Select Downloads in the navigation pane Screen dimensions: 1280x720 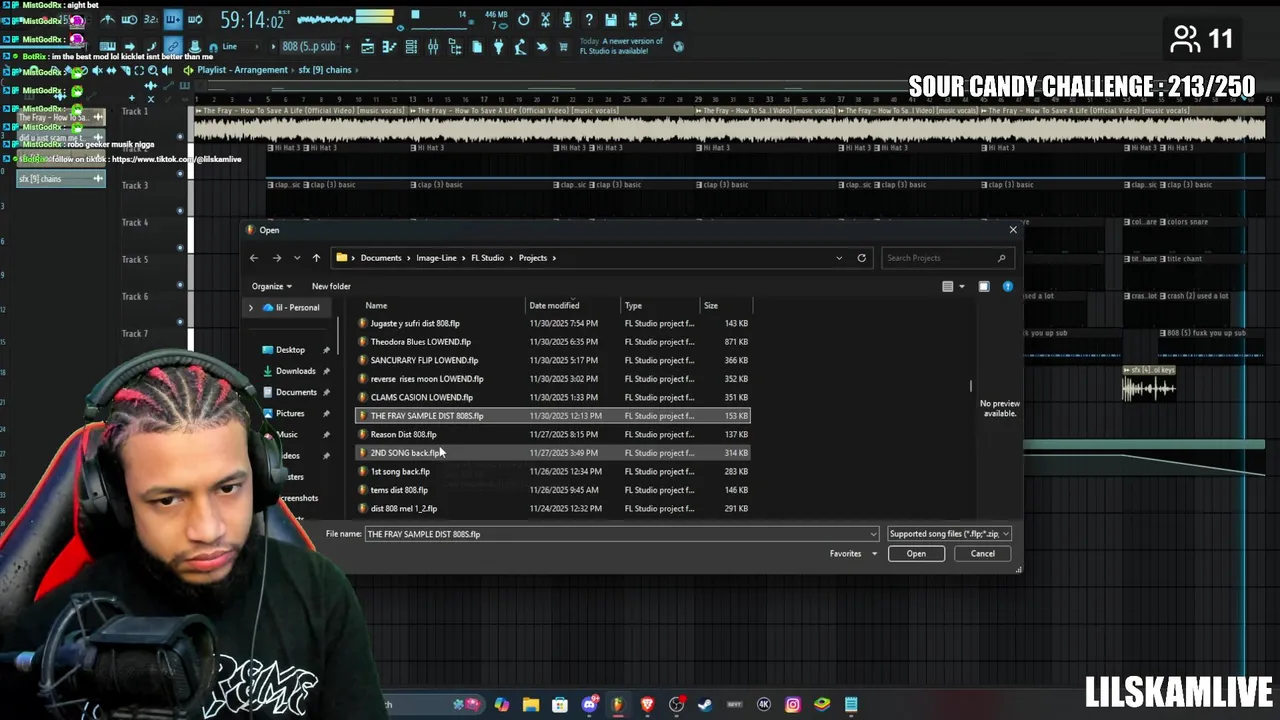[x=295, y=371]
